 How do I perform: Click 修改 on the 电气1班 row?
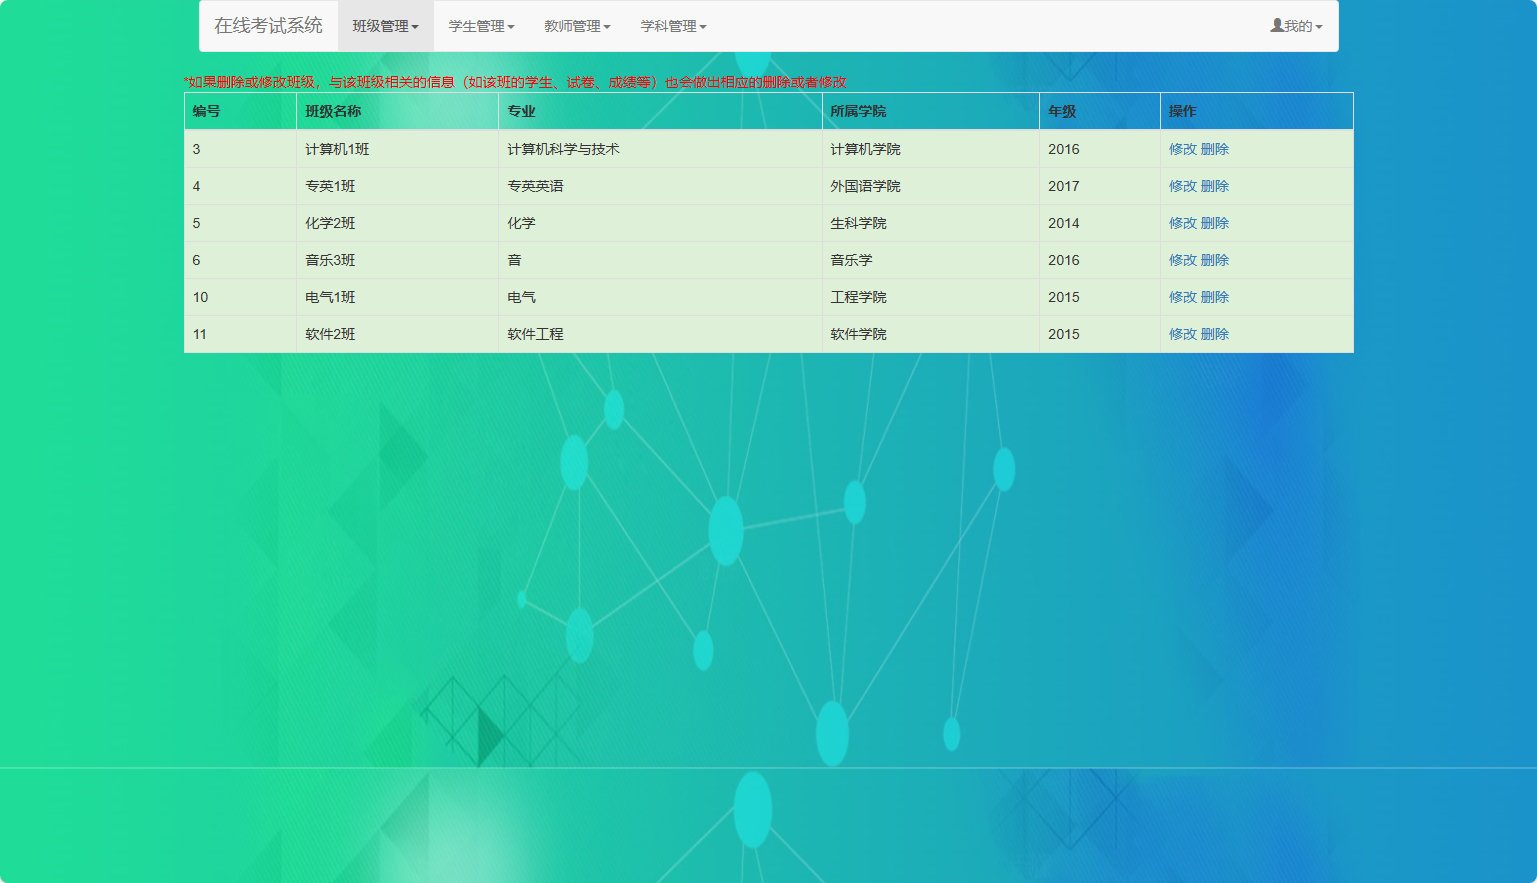[x=1180, y=296]
